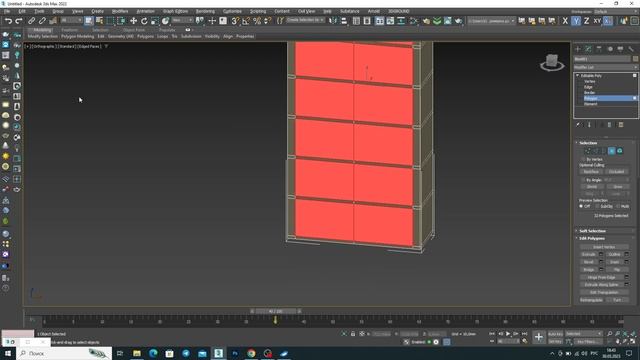Screen dimensions: 640x360
Task: Click the Mirror tool icon
Action: pyautogui.click(x=333, y=21)
